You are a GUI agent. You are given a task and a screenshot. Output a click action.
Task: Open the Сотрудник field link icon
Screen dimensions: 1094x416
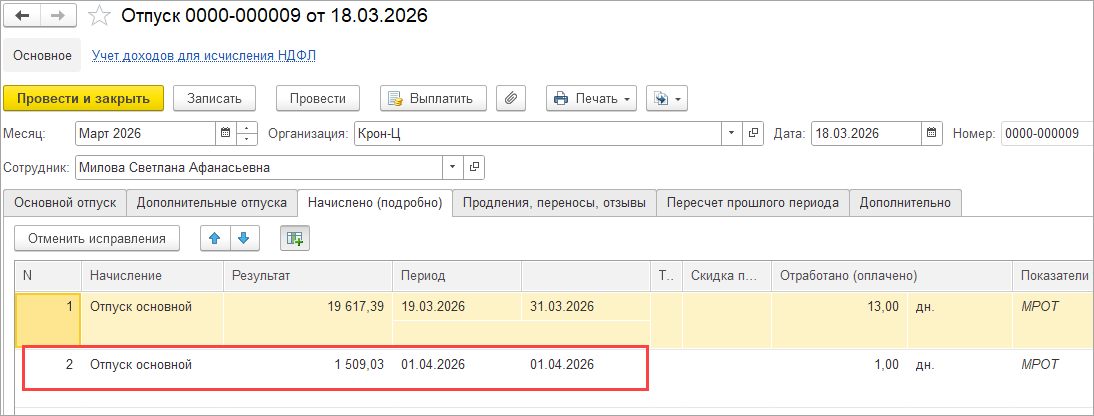(x=475, y=167)
